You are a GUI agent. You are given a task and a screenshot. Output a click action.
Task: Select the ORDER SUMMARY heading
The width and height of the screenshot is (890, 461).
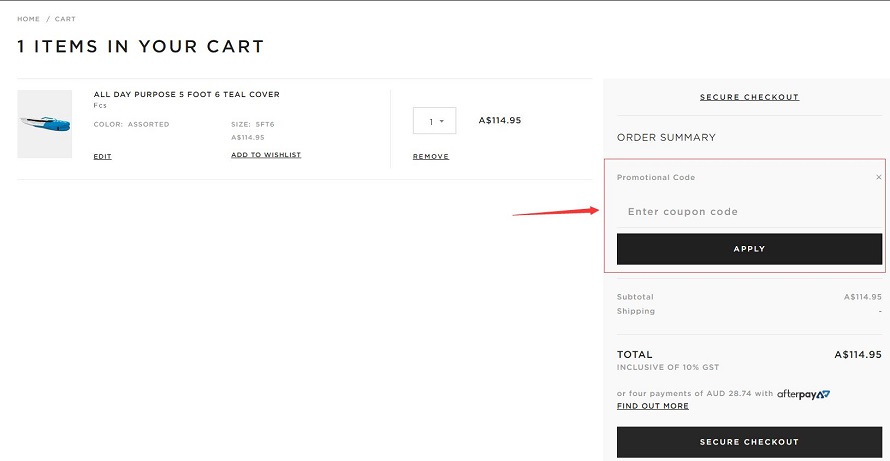point(666,137)
